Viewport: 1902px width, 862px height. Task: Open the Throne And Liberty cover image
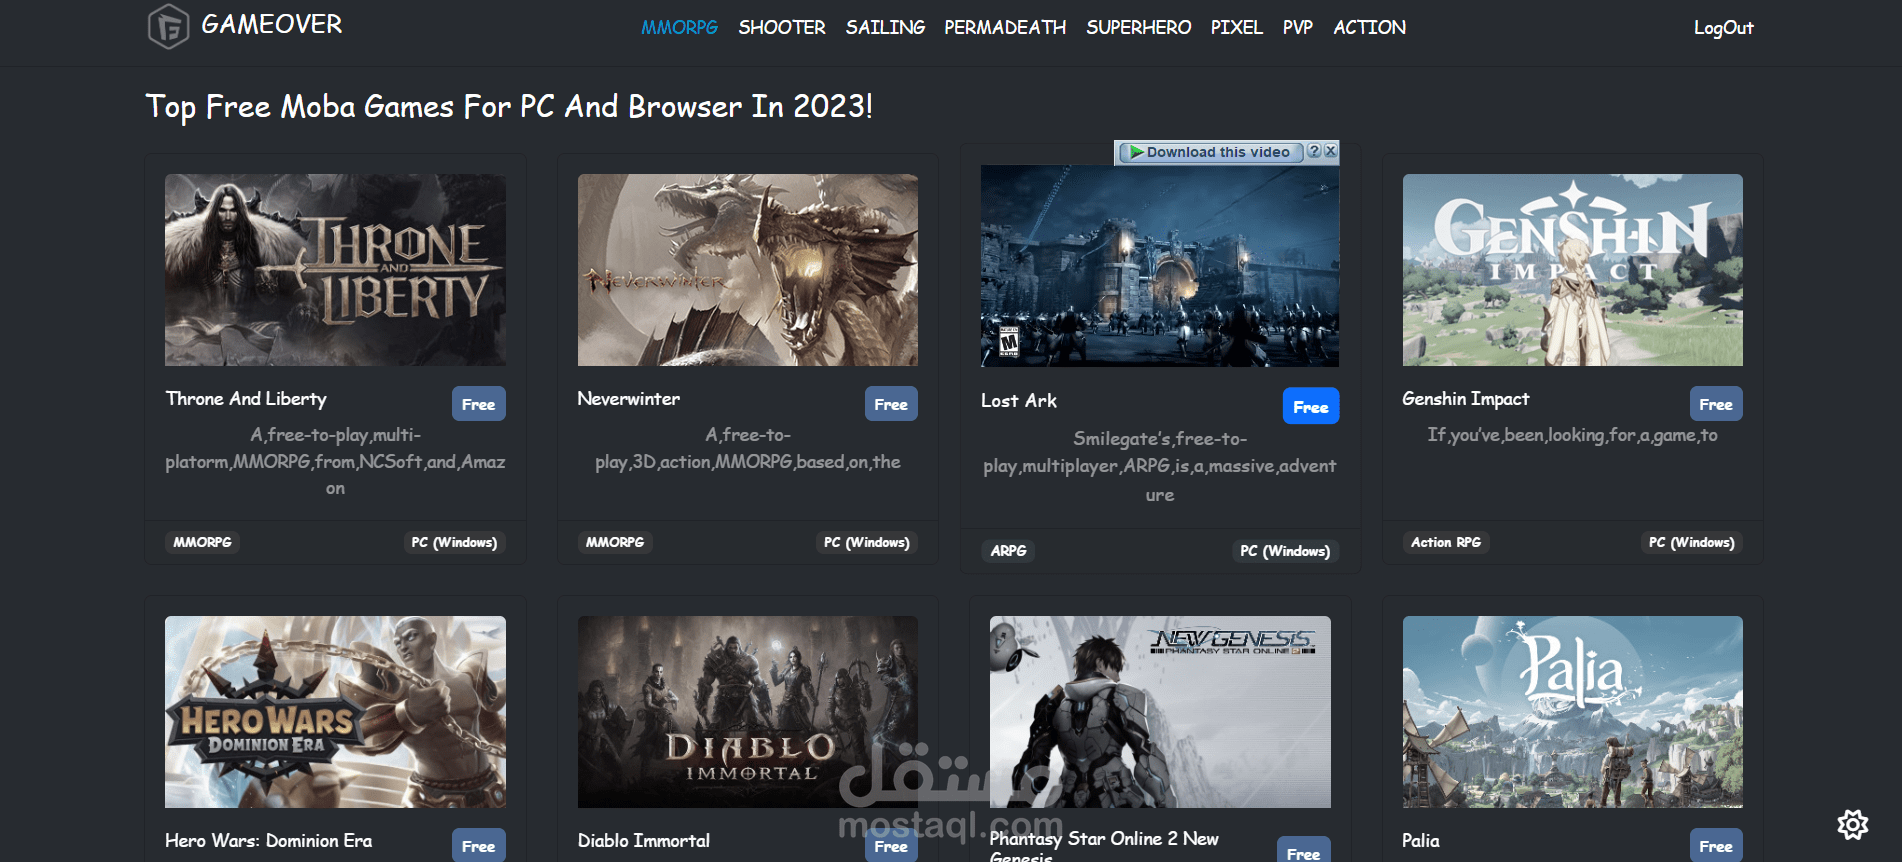click(335, 270)
